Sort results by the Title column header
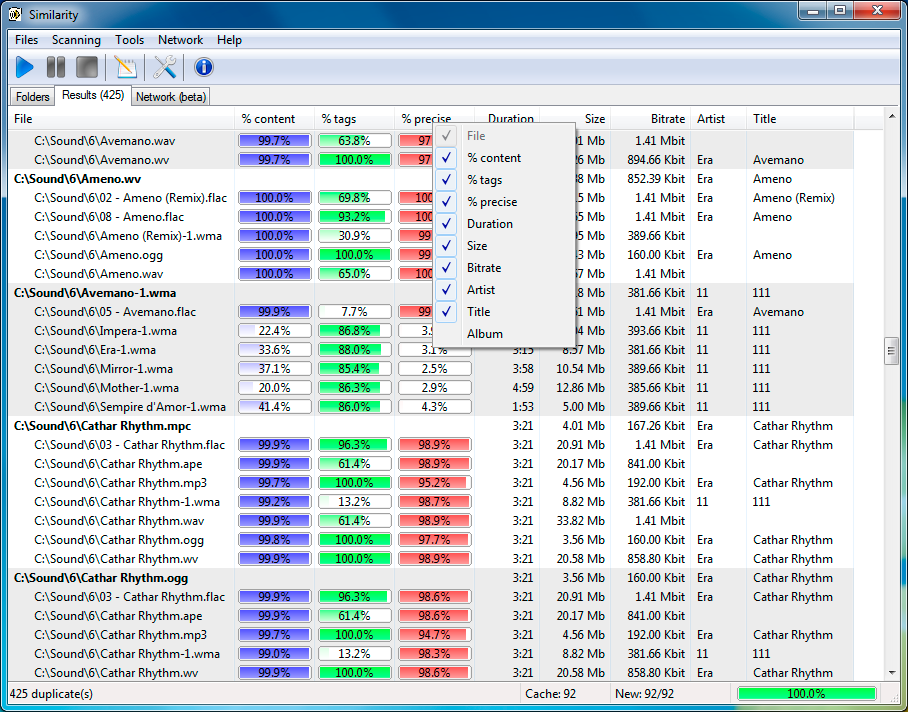The height and width of the screenshot is (712, 908). 798,119
